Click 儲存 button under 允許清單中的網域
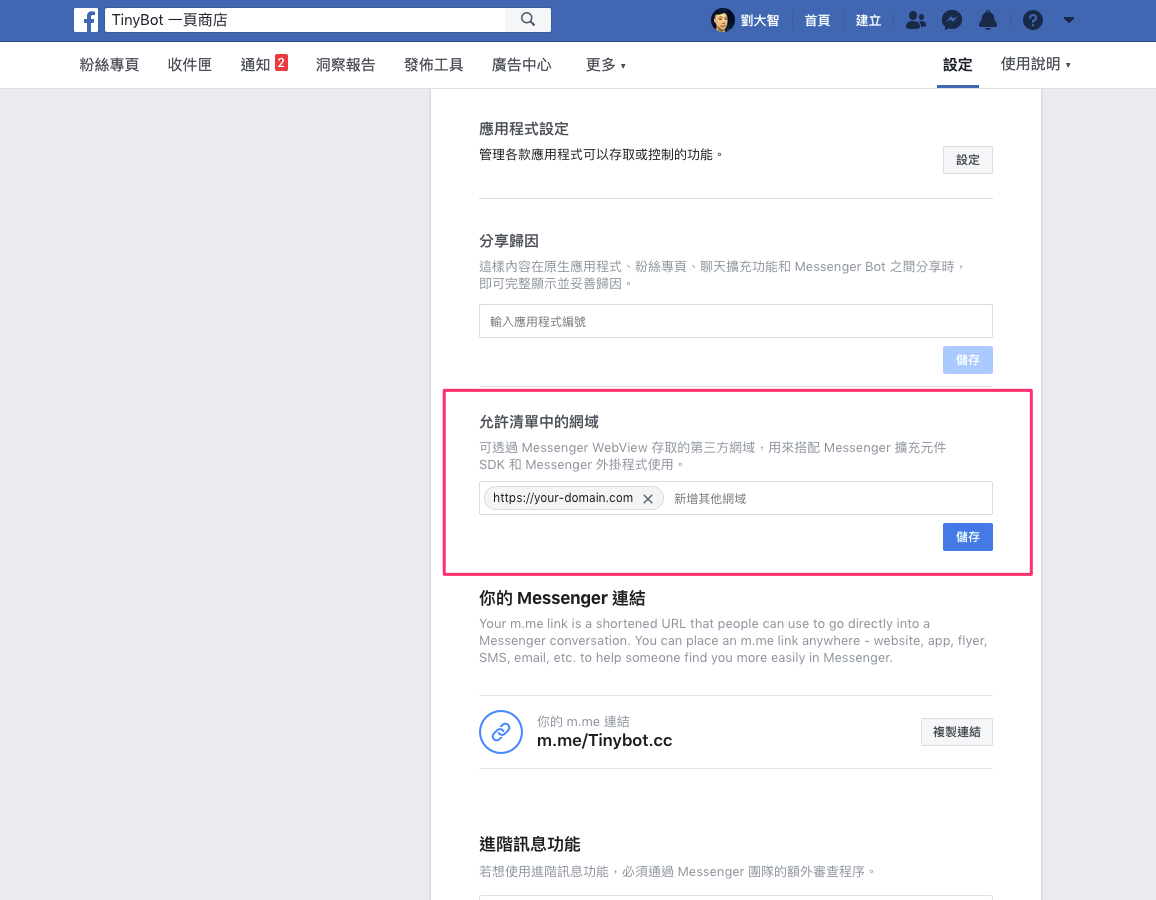Image resolution: width=1156 pixels, height=900 pixels. pos(967,537)
